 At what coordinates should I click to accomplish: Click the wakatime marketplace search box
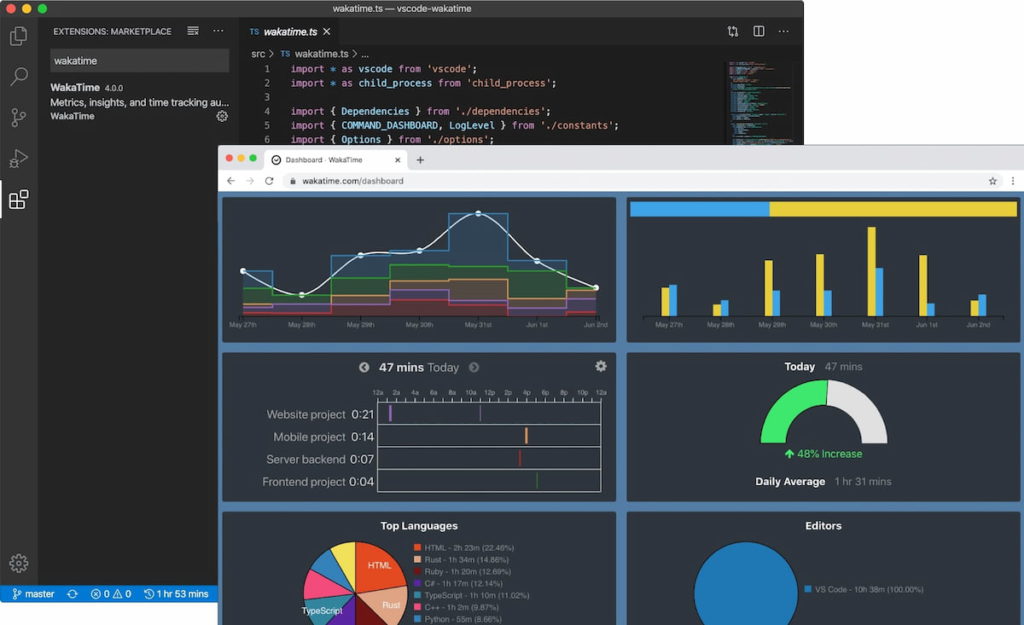click(x=140, y=61)
